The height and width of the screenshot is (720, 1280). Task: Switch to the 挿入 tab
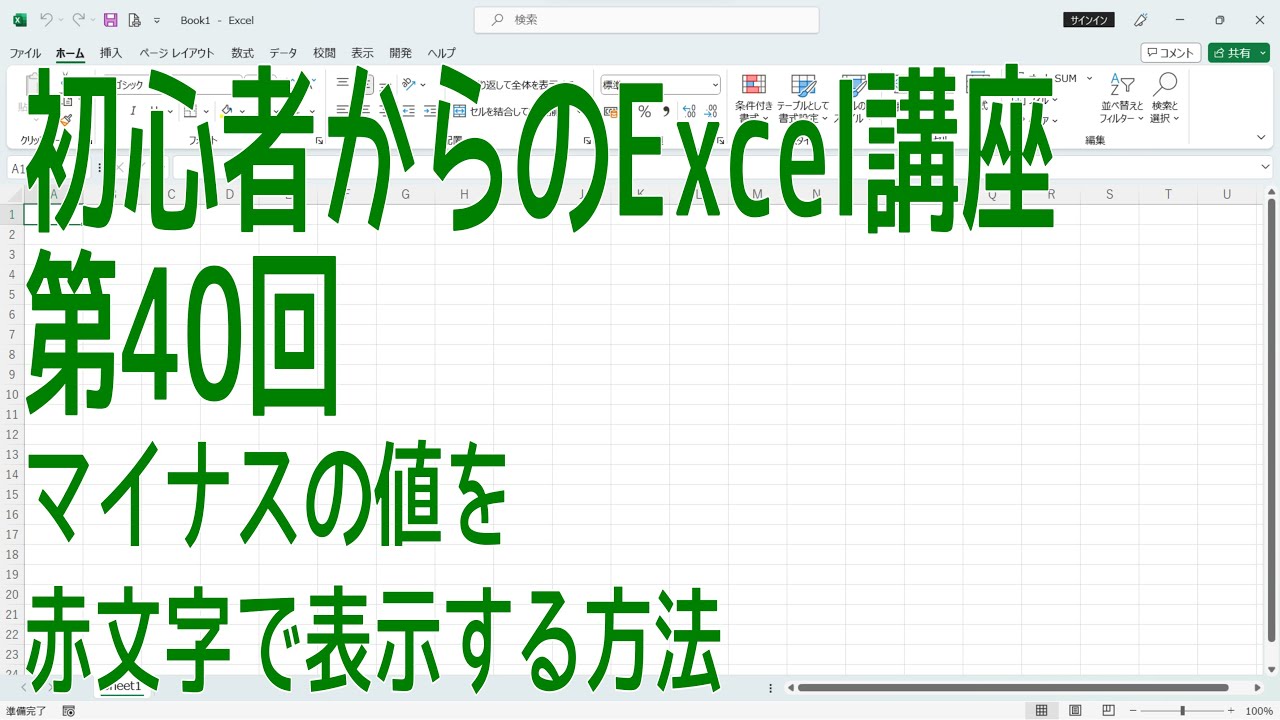[x=111, y=53]
